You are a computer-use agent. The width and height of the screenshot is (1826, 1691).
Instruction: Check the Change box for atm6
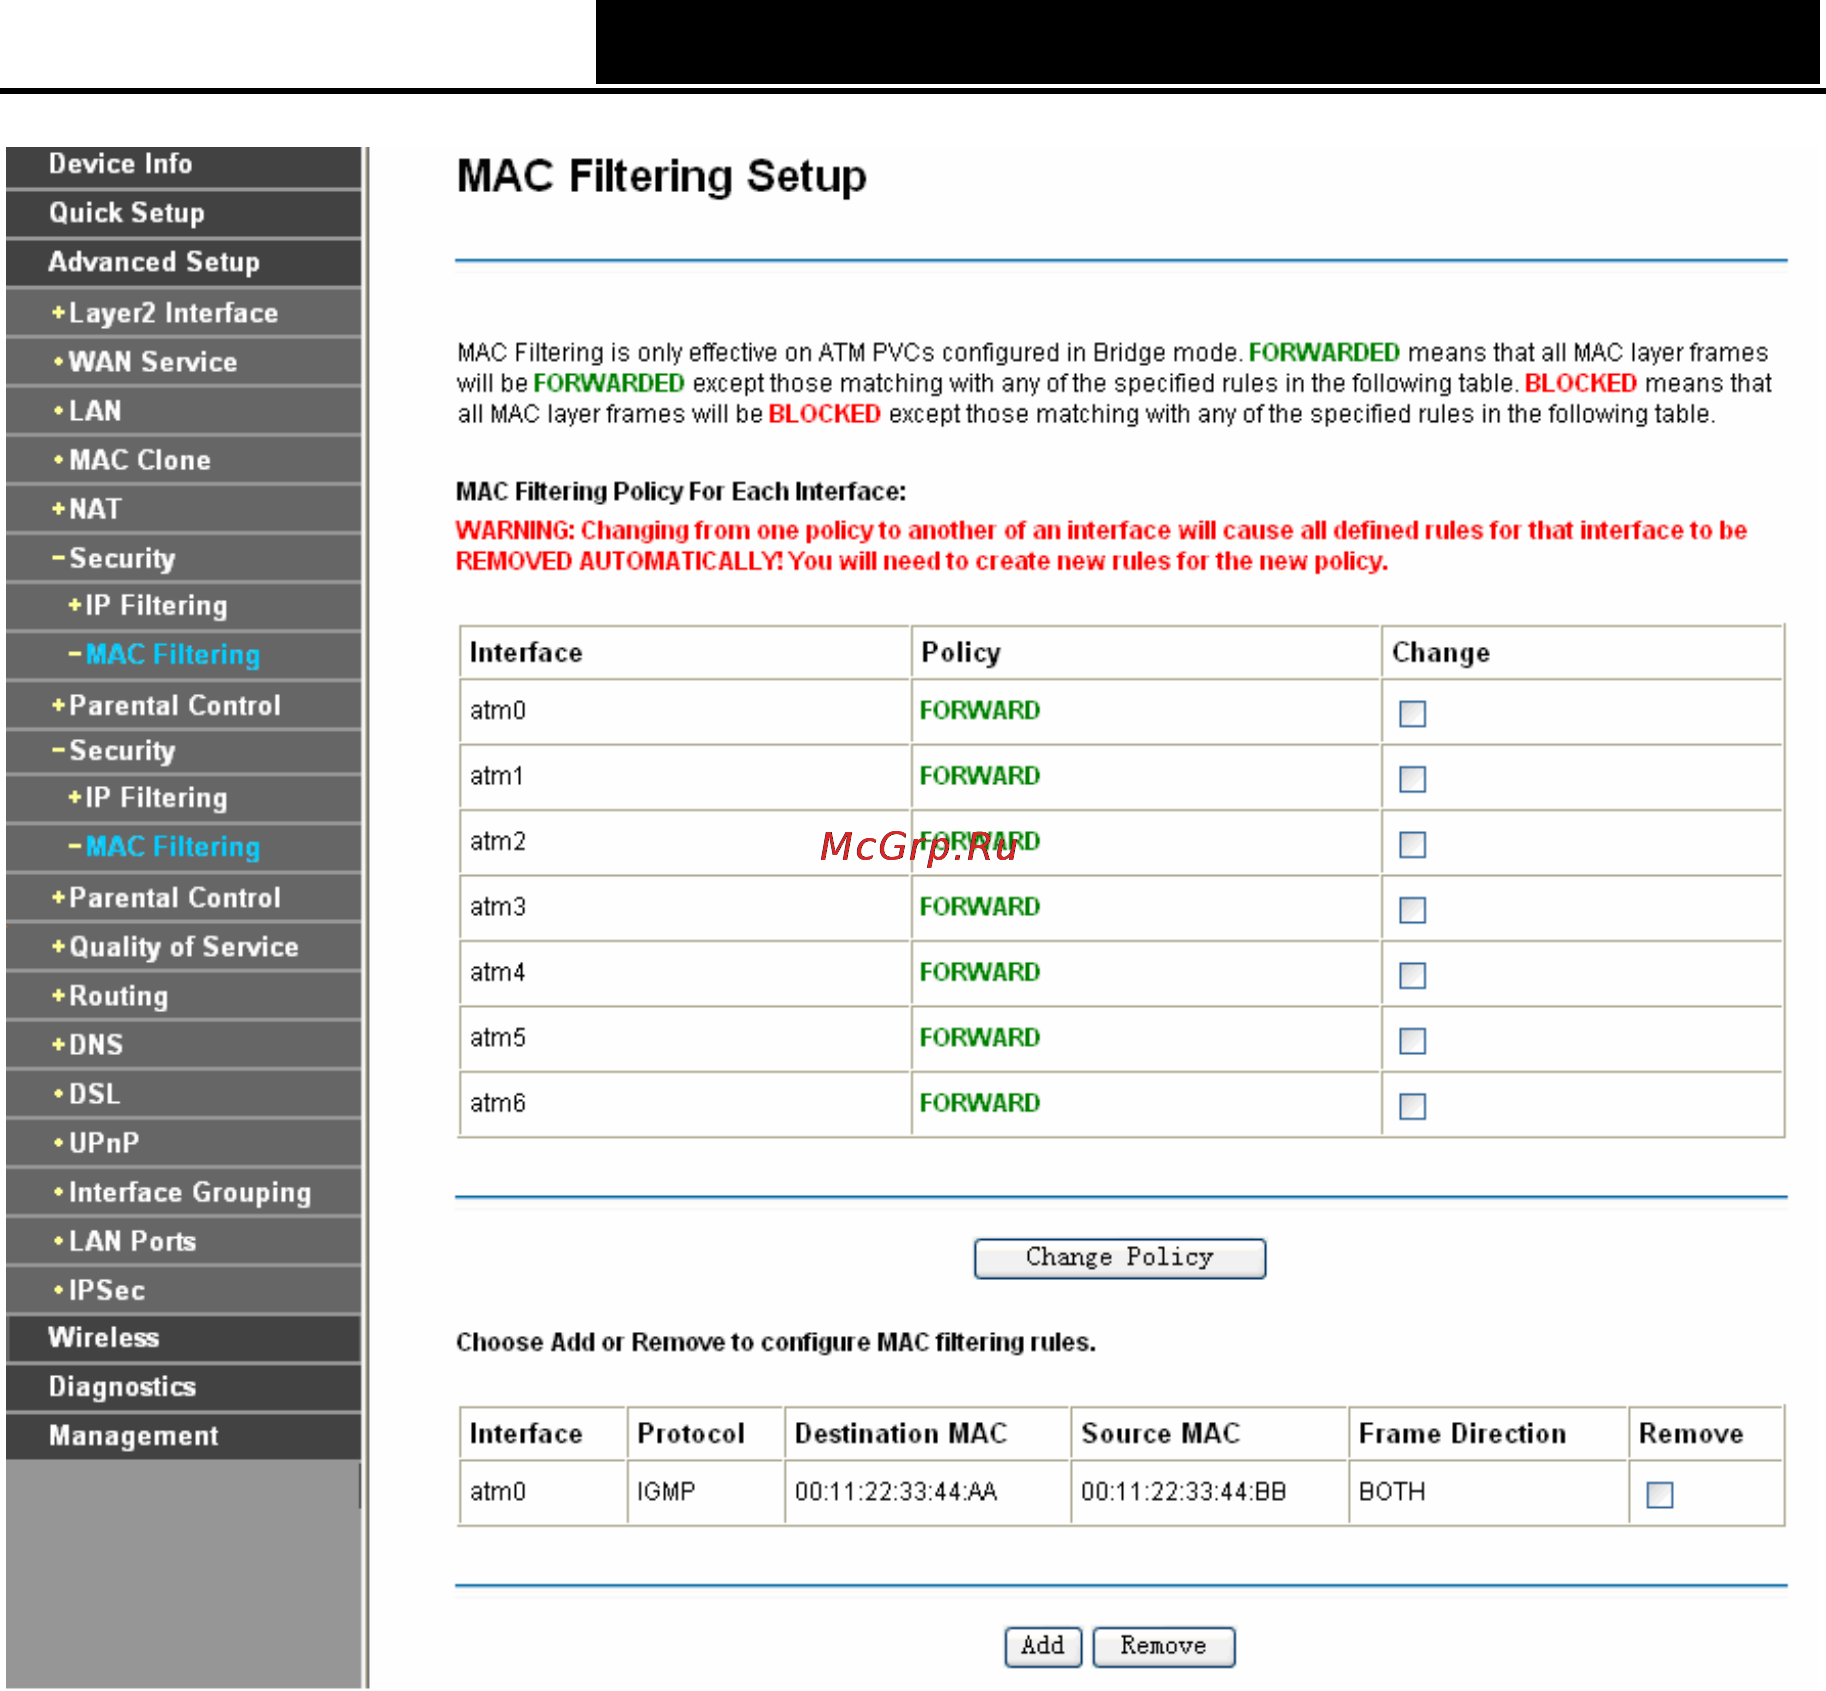point(1412,1106)
